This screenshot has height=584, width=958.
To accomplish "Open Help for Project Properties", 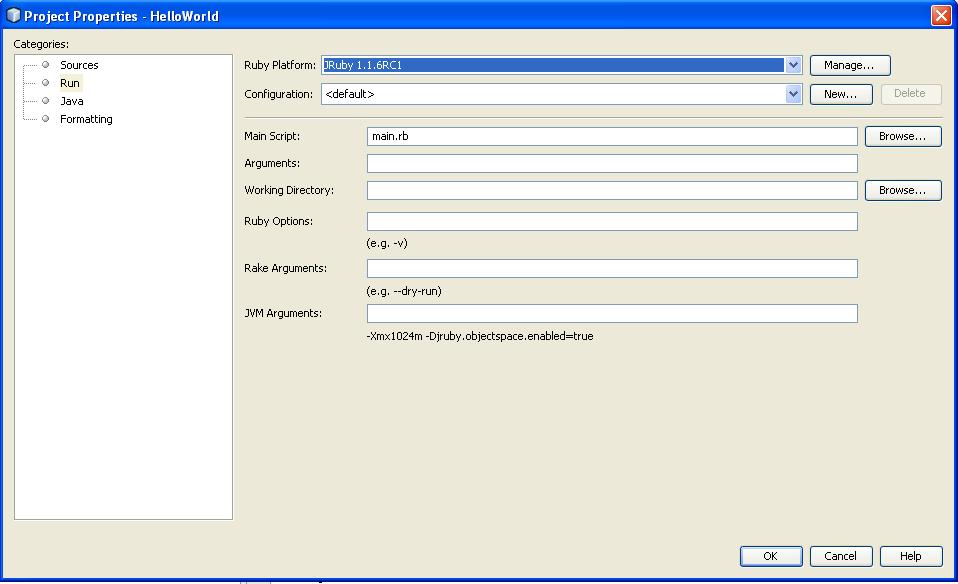I will tap(911, 556).
